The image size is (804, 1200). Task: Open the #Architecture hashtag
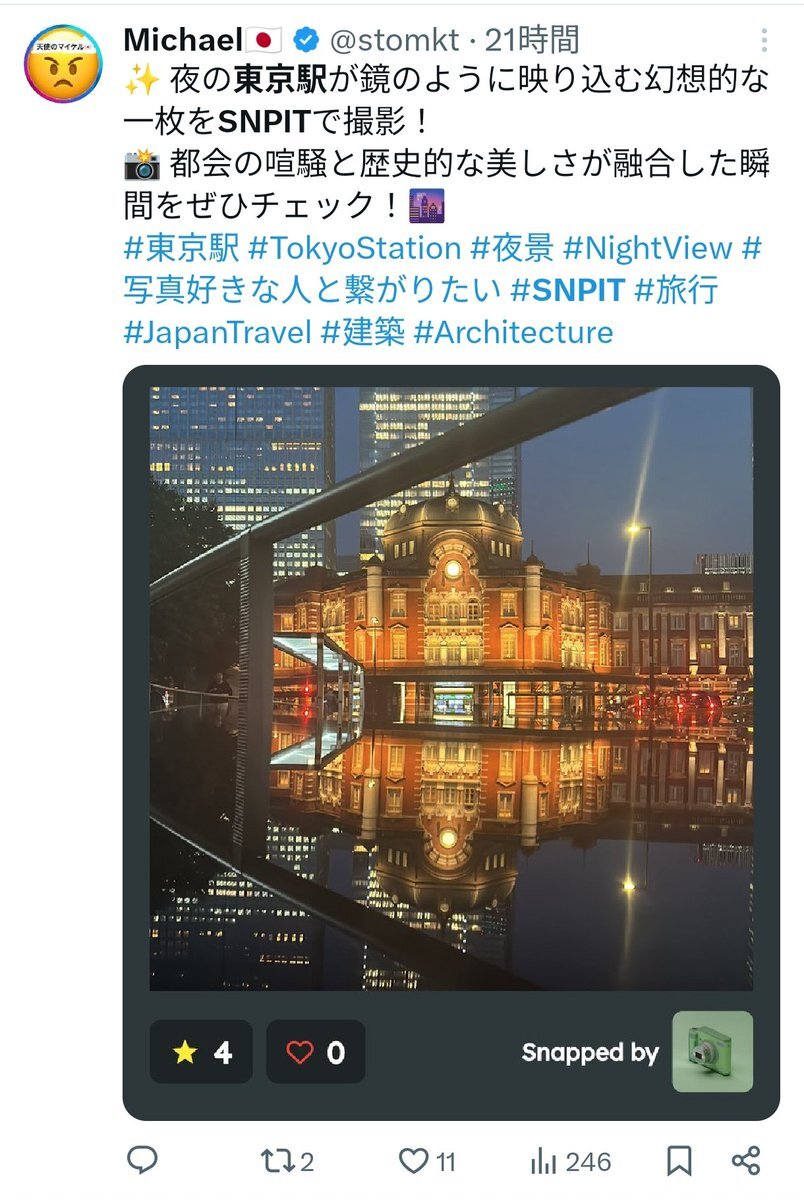(513, 332)
